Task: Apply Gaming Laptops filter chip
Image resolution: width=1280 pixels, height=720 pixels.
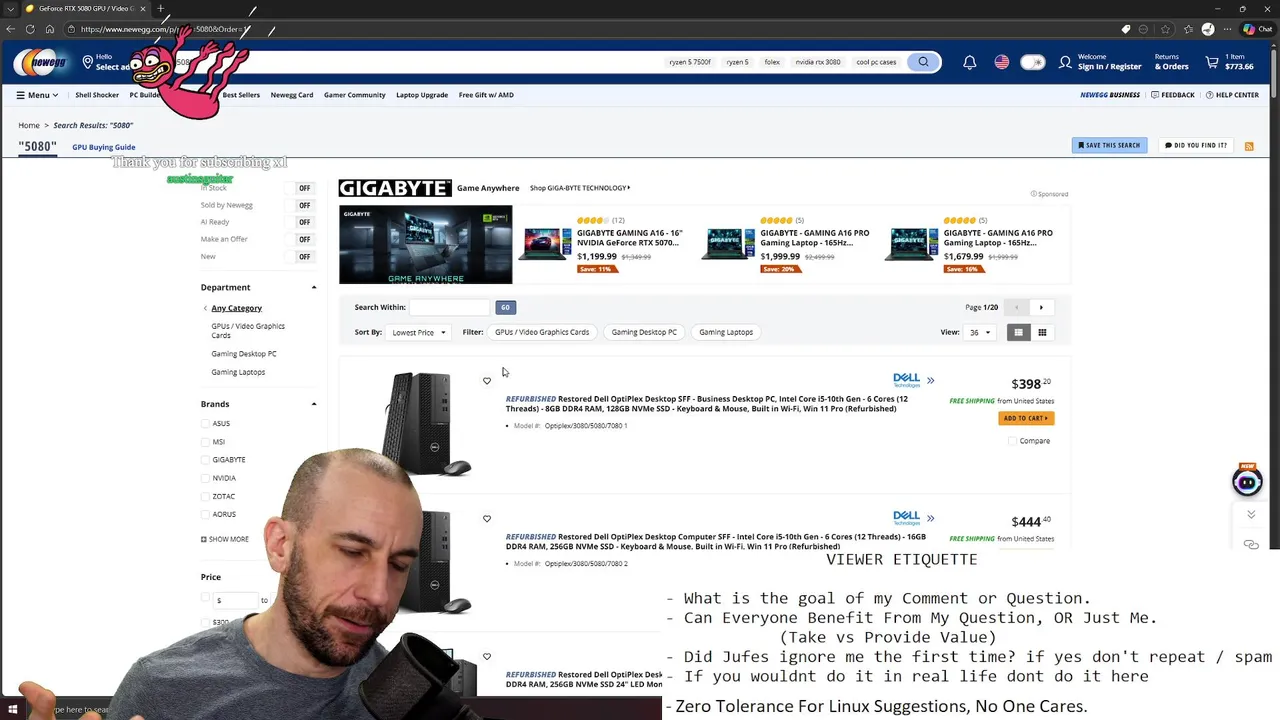Action: pos(726,332)
